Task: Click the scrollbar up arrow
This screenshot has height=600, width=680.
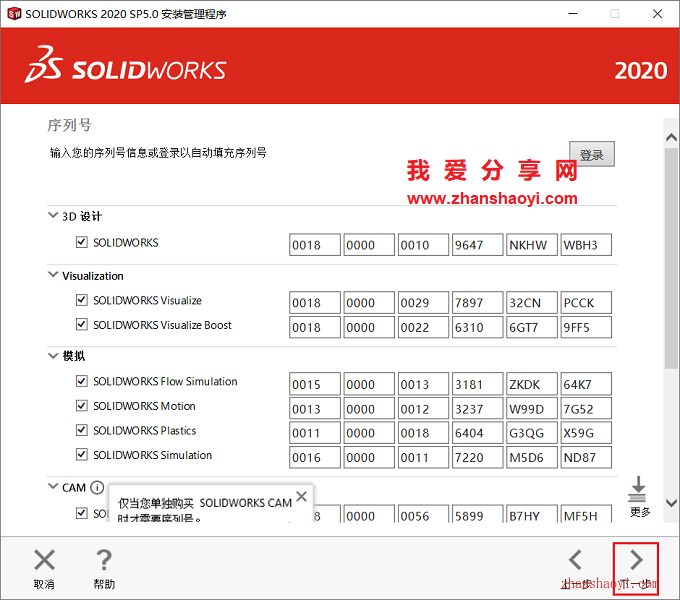Action: (671, 137)
